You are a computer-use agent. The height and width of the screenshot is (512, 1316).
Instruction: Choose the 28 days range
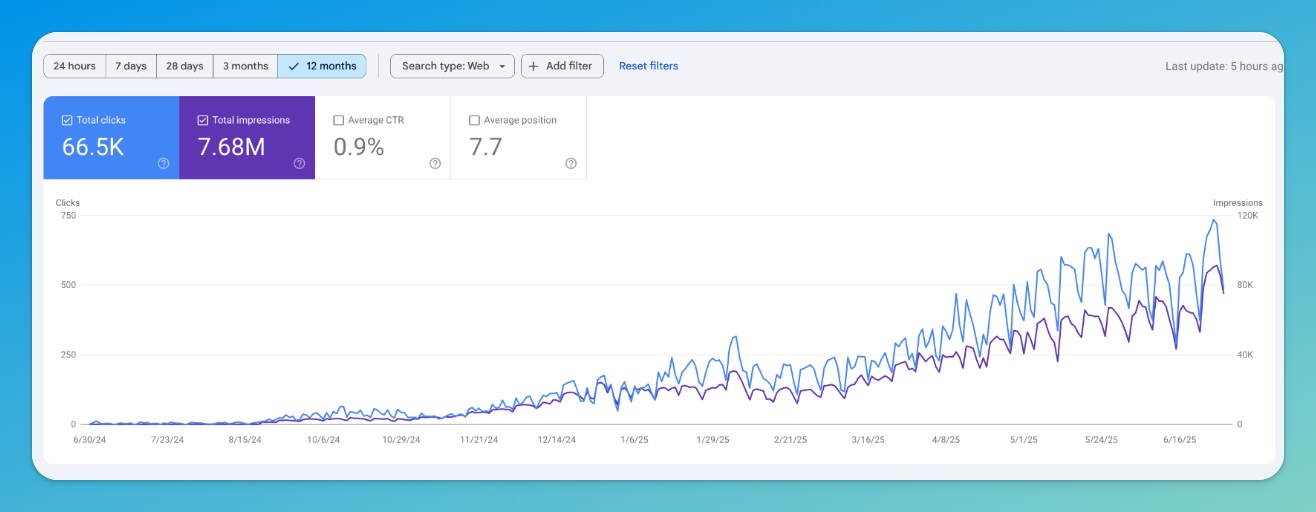click(185, 67)
